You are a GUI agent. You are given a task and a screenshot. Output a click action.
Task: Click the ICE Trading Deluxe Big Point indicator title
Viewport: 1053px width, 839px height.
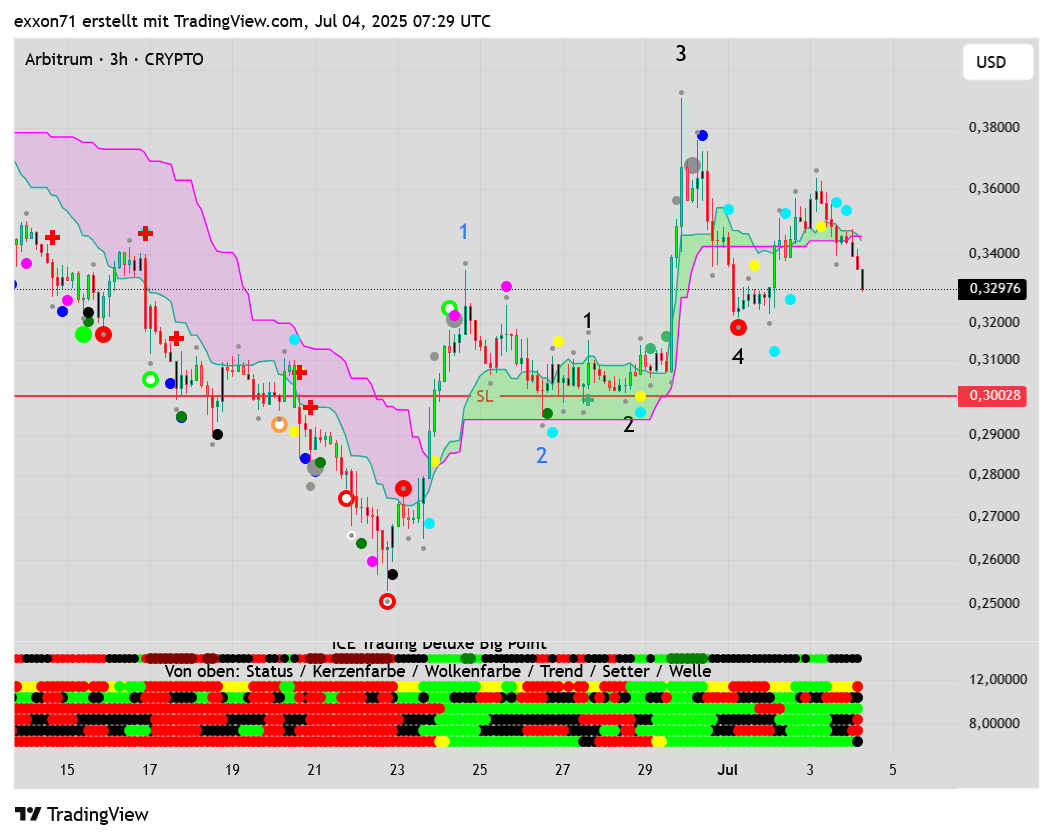tap(438, 644)
